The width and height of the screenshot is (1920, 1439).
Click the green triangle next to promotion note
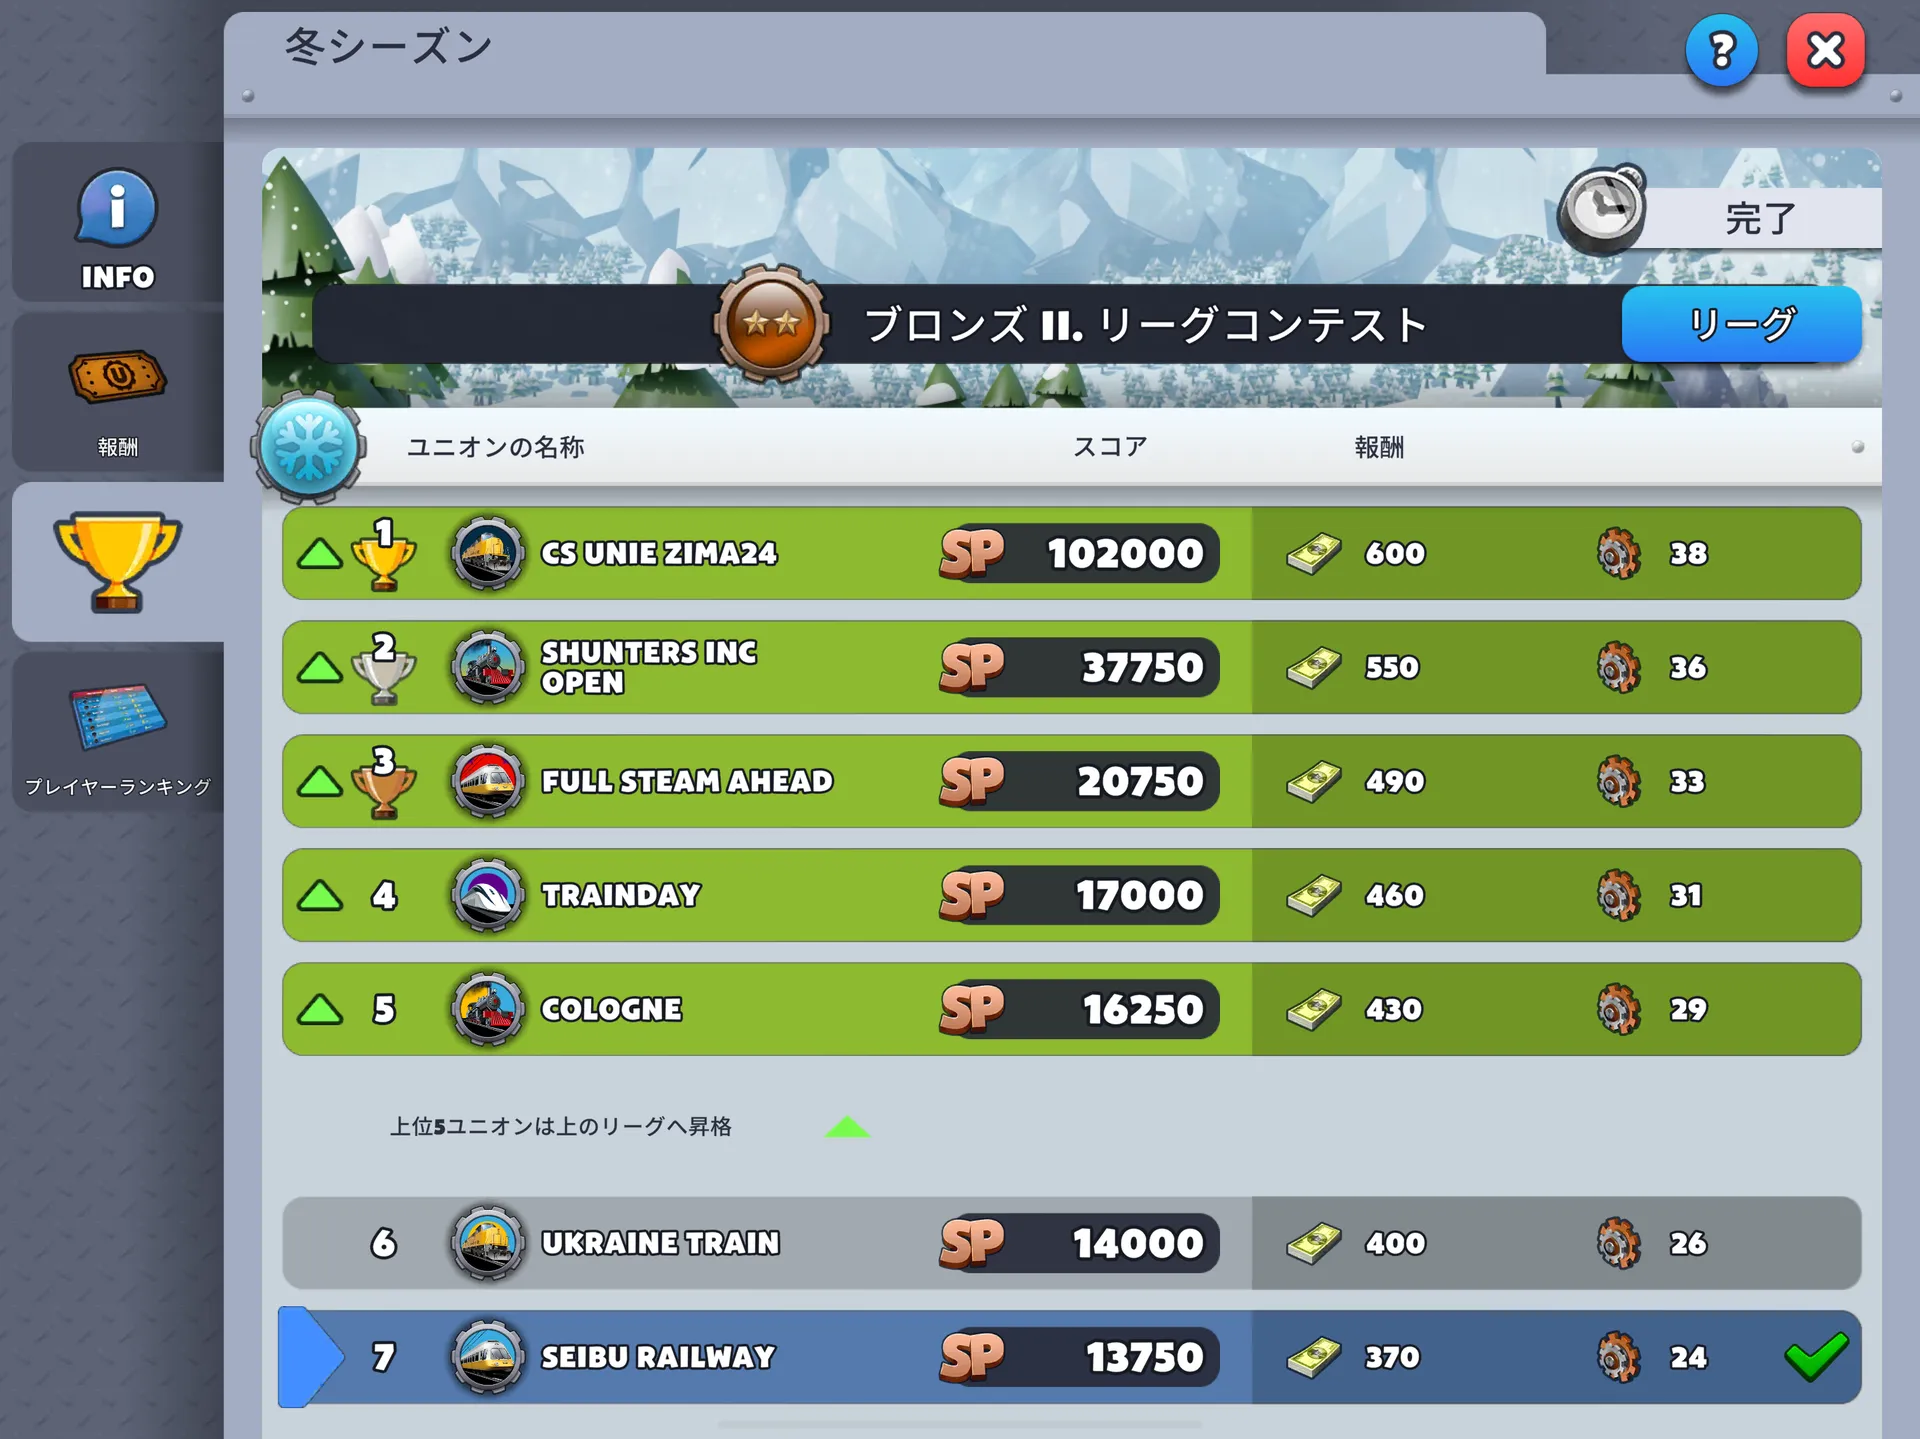tap(847, 1127)
